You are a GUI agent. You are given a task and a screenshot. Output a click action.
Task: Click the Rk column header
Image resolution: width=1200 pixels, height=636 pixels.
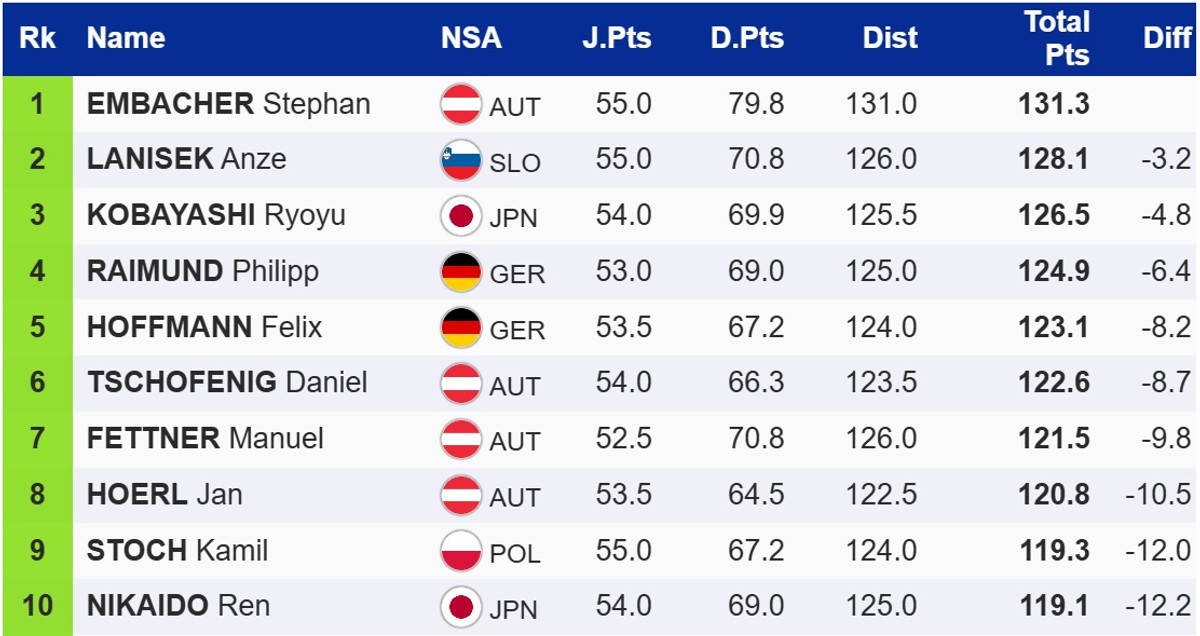pos(38,39)
